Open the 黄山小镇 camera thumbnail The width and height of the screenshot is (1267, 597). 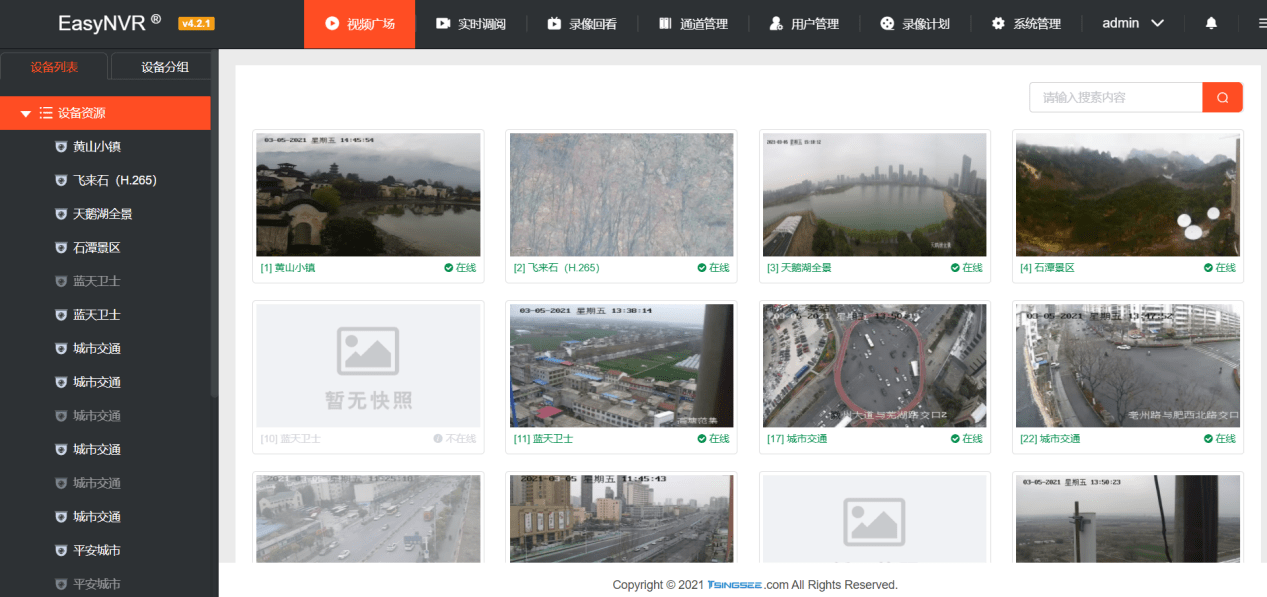pyautogui.click(x=368, y=195)
